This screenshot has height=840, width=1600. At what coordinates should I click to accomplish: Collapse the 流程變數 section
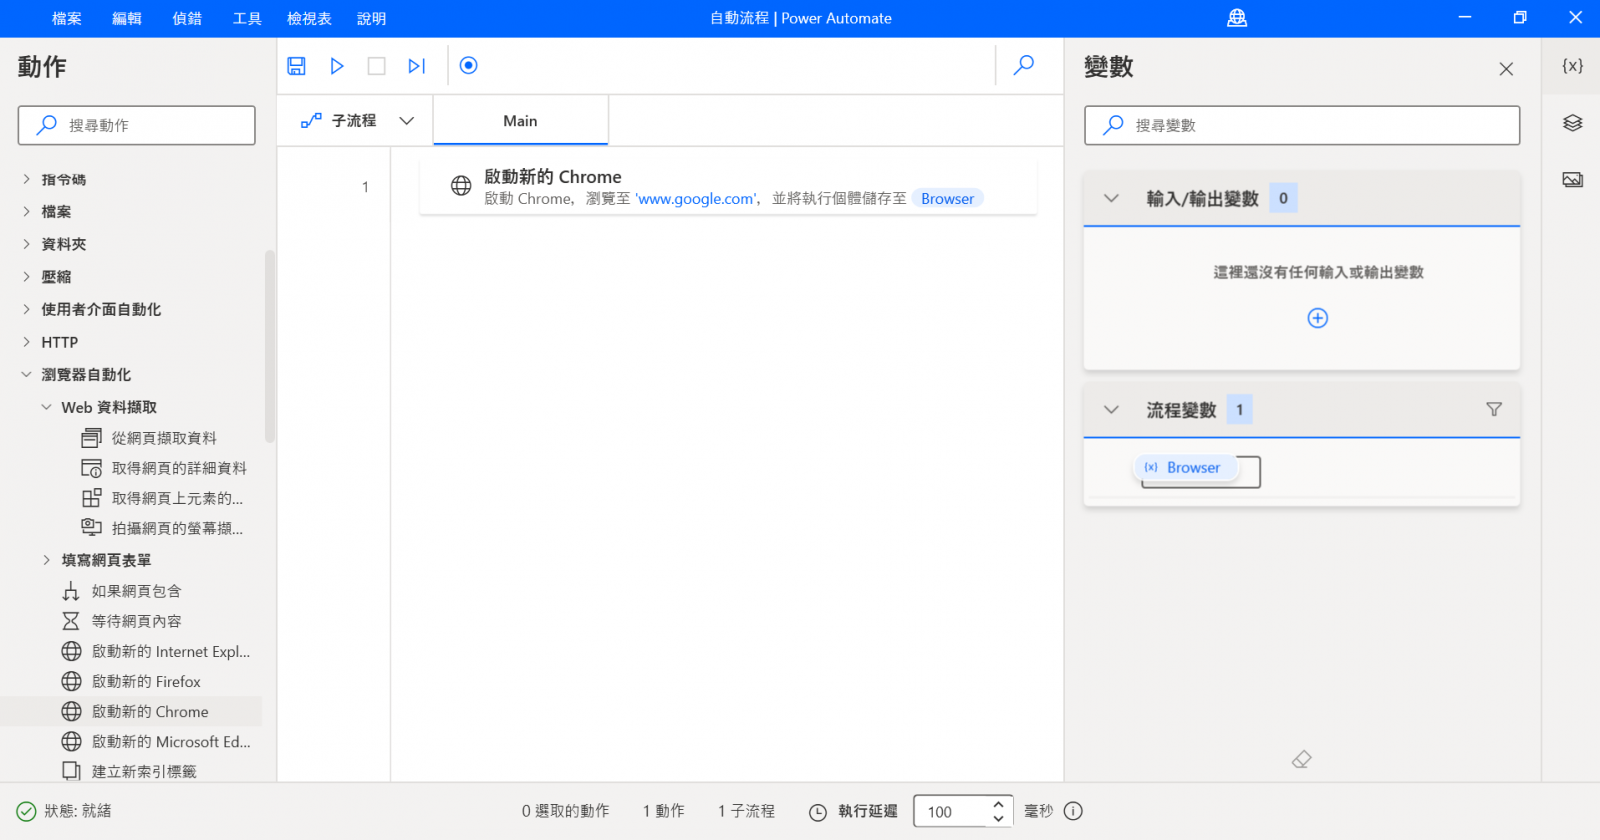pyautogui.click(x=1111, y=409)
